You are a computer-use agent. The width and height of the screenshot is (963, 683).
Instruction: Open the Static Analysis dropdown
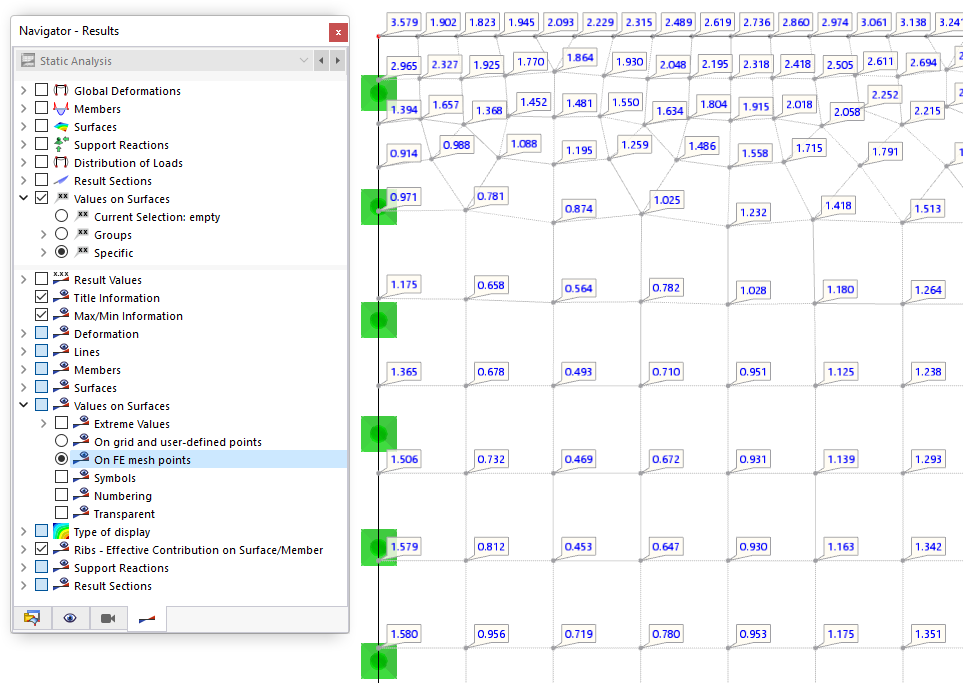304,61
